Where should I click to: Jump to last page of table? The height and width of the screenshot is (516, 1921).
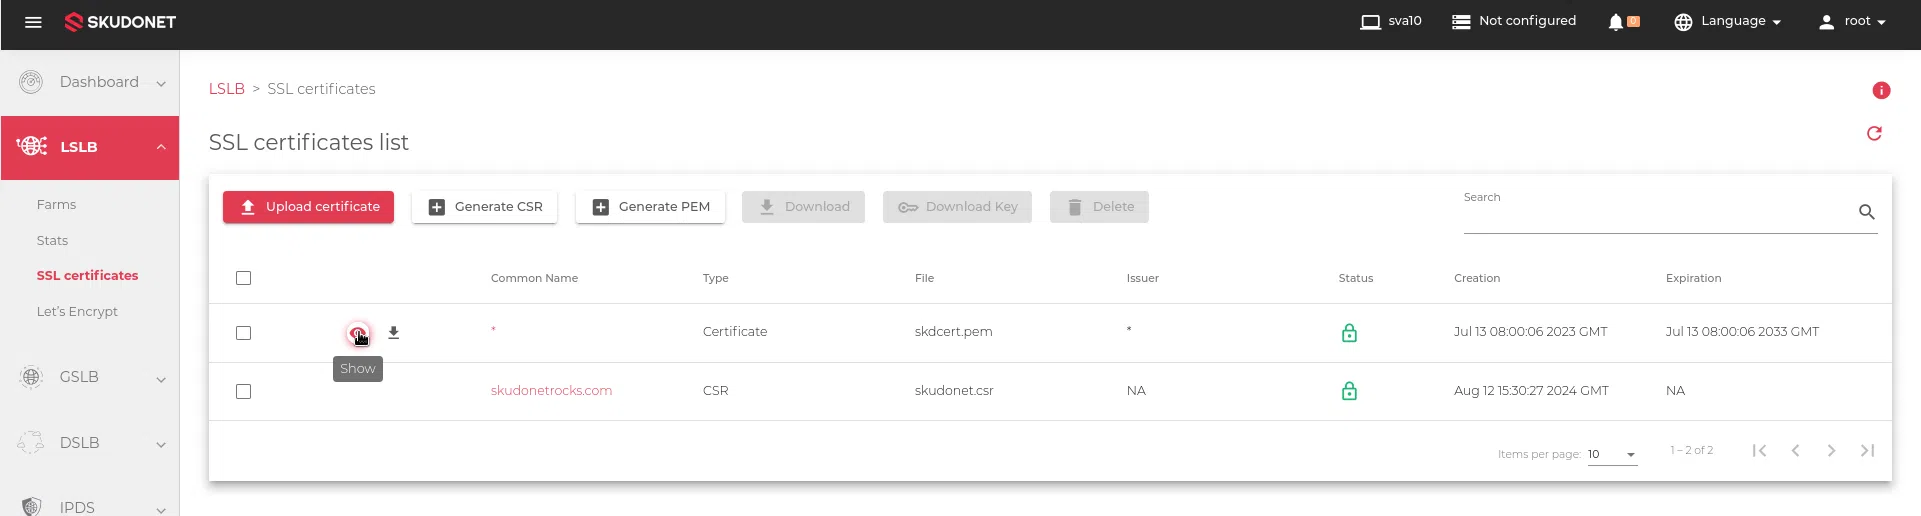click(1867, 451)
